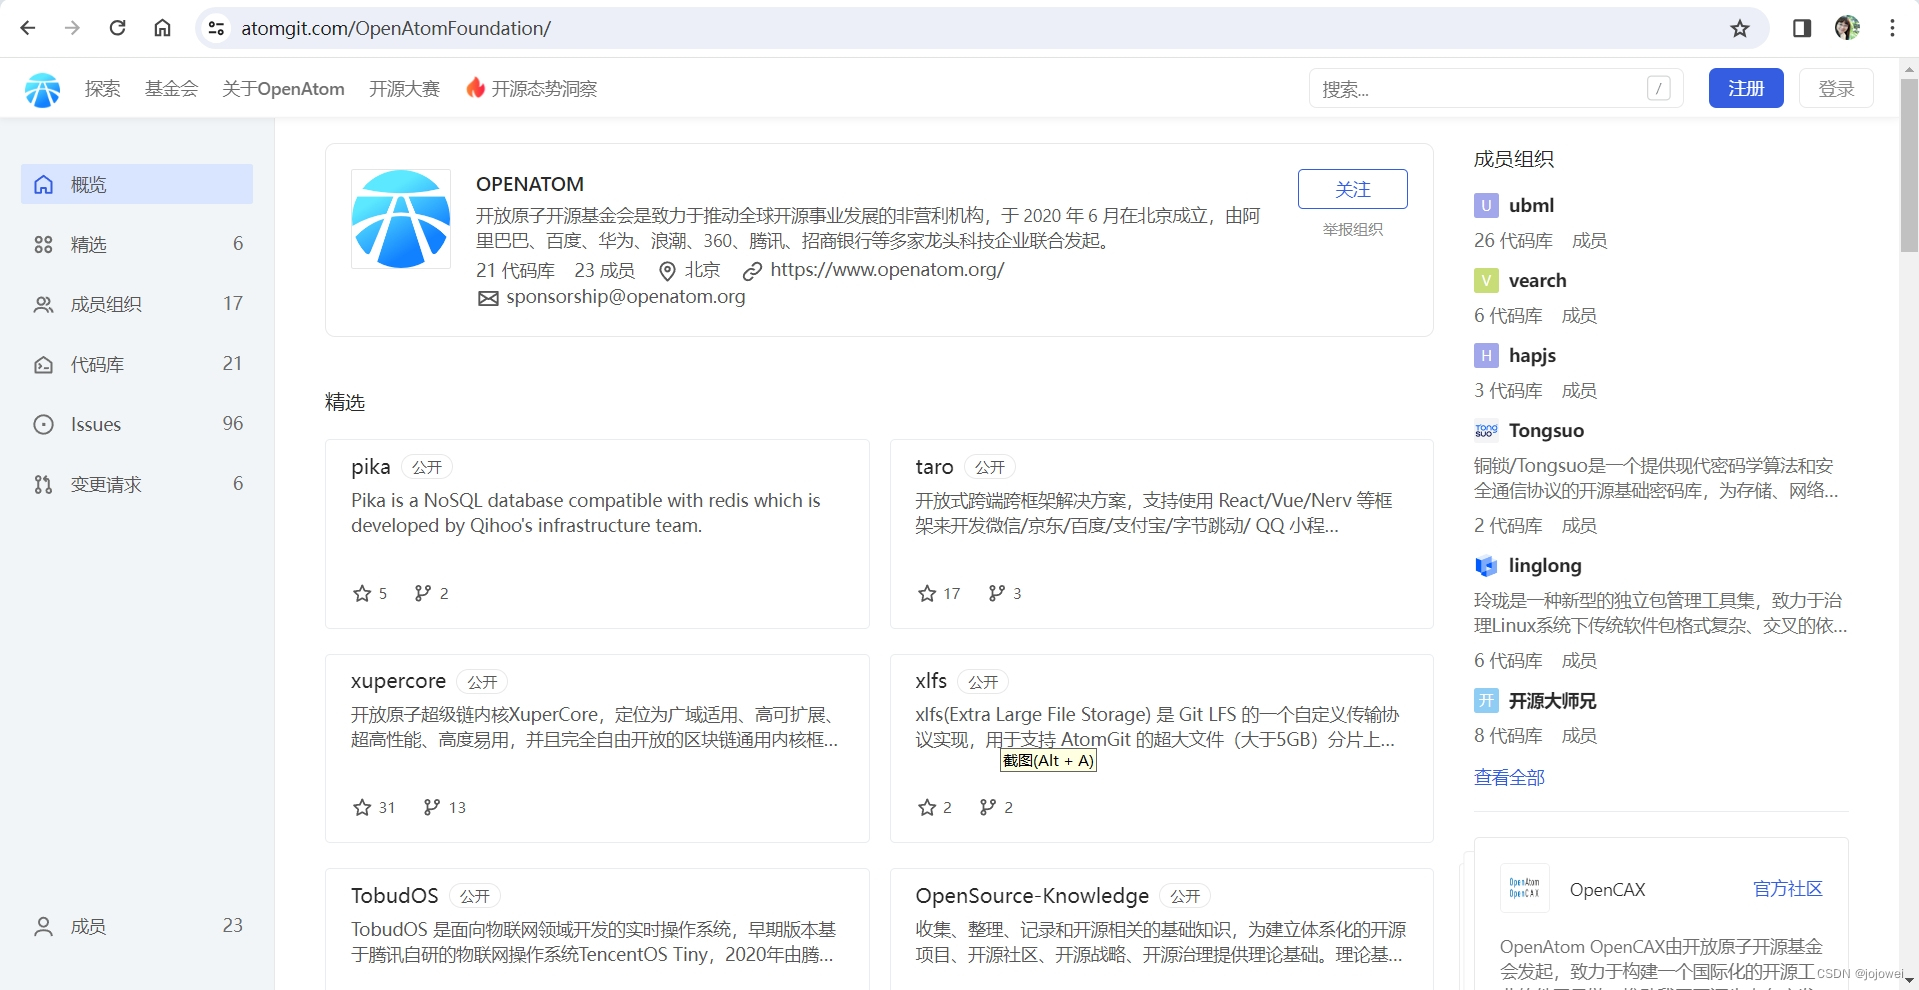Open the xupercore repository title

[x=398, y=681]
